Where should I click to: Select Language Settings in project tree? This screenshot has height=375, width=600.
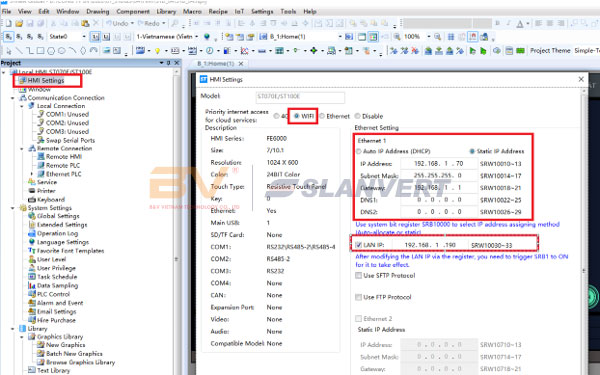point(63,242)
